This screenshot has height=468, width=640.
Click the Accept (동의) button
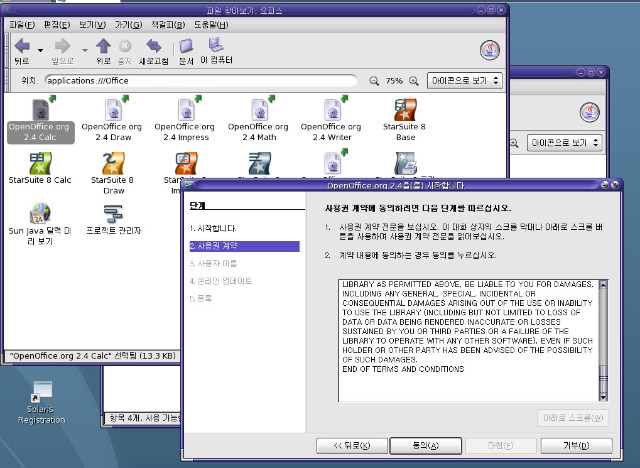[426, 446]
